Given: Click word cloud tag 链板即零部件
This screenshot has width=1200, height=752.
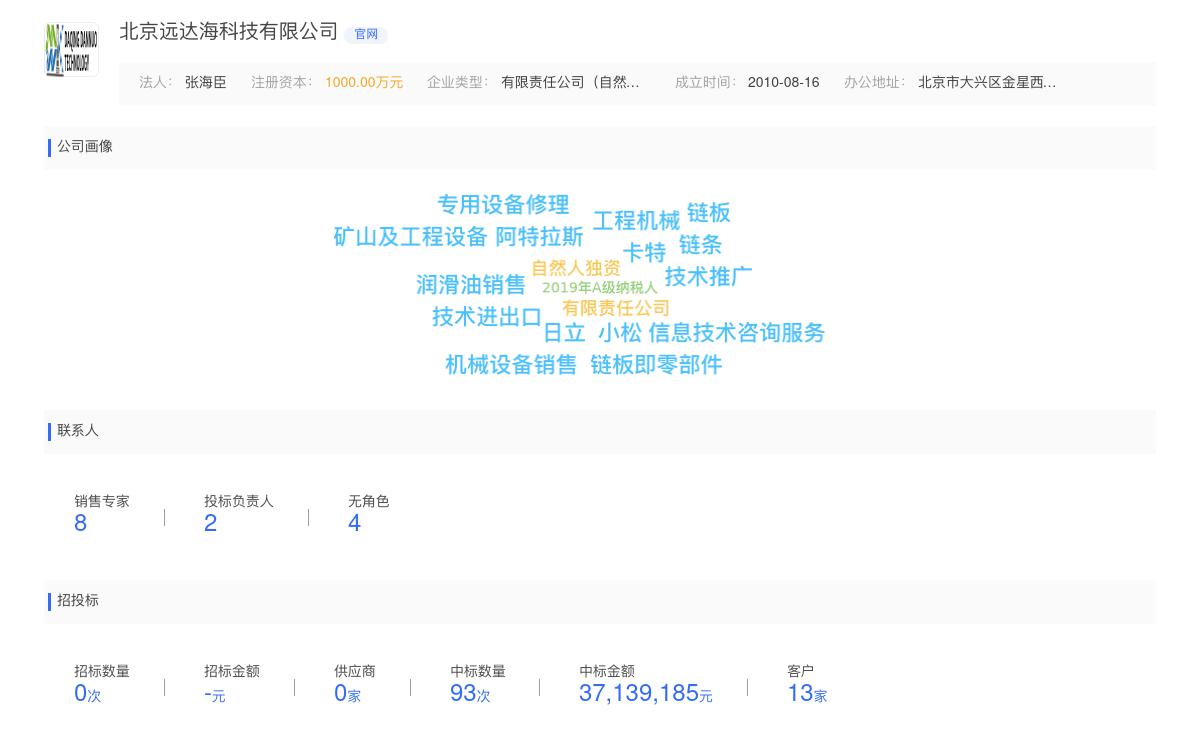Looking at the screenshot, I should pyautogui.click(x=656, y=365).
